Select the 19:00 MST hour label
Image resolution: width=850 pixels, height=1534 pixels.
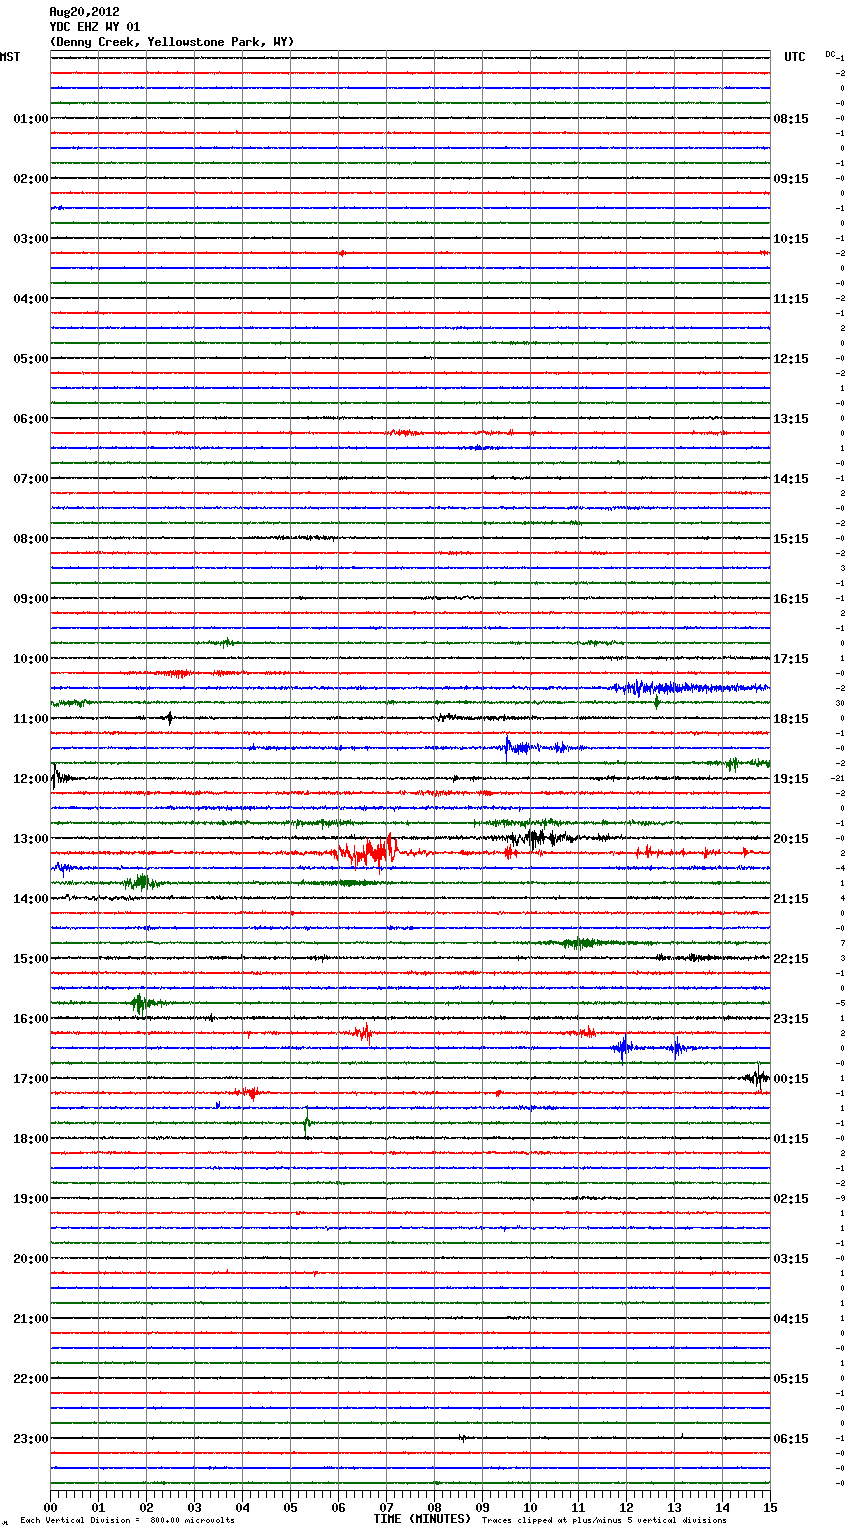tap(31, 1199)
